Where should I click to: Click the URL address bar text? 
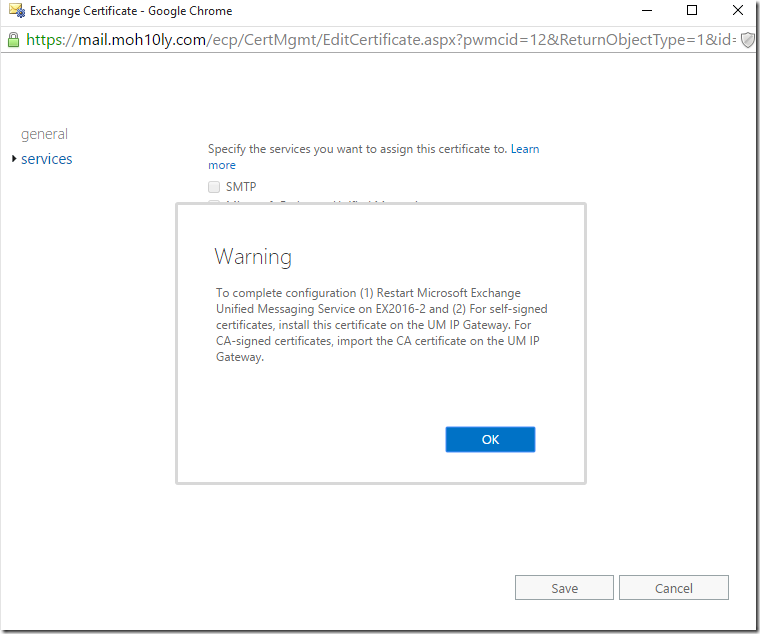(x=381, y=40)
